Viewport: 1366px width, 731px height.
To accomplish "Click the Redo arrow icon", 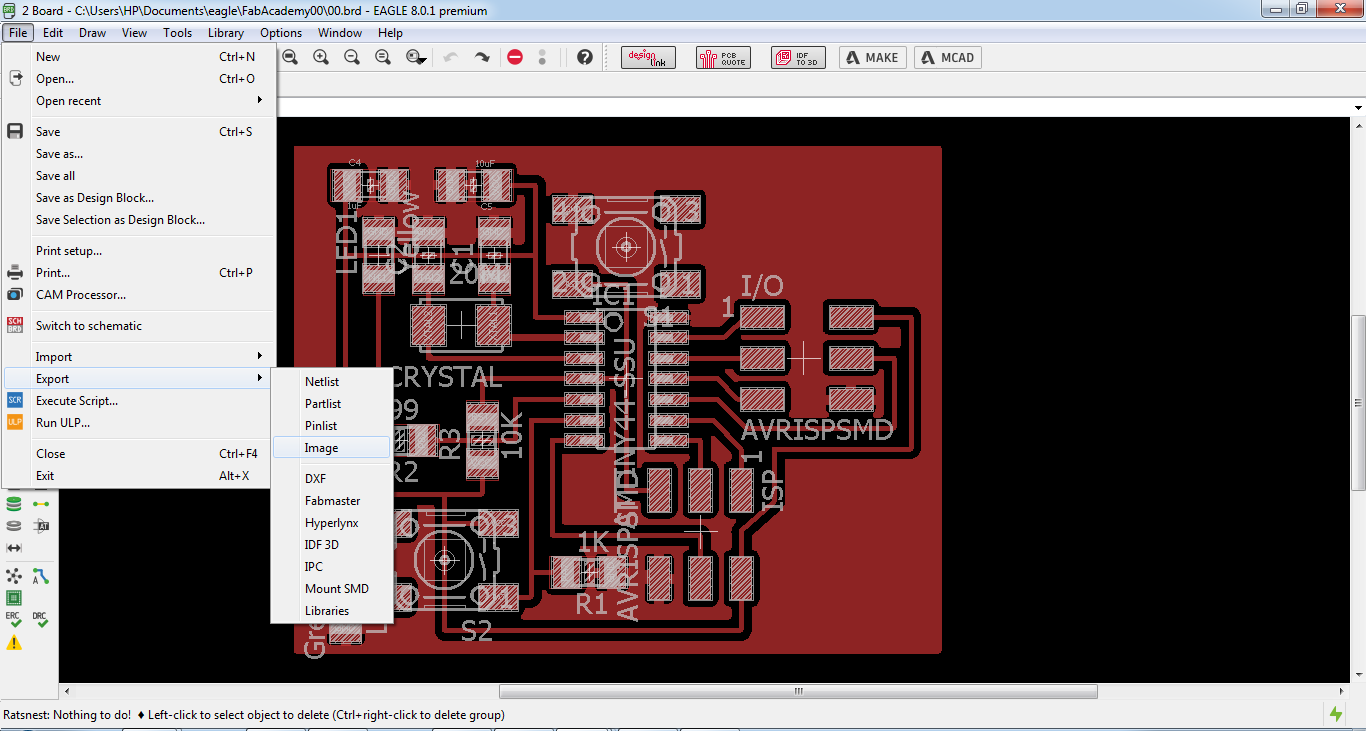I will (482, 57).
